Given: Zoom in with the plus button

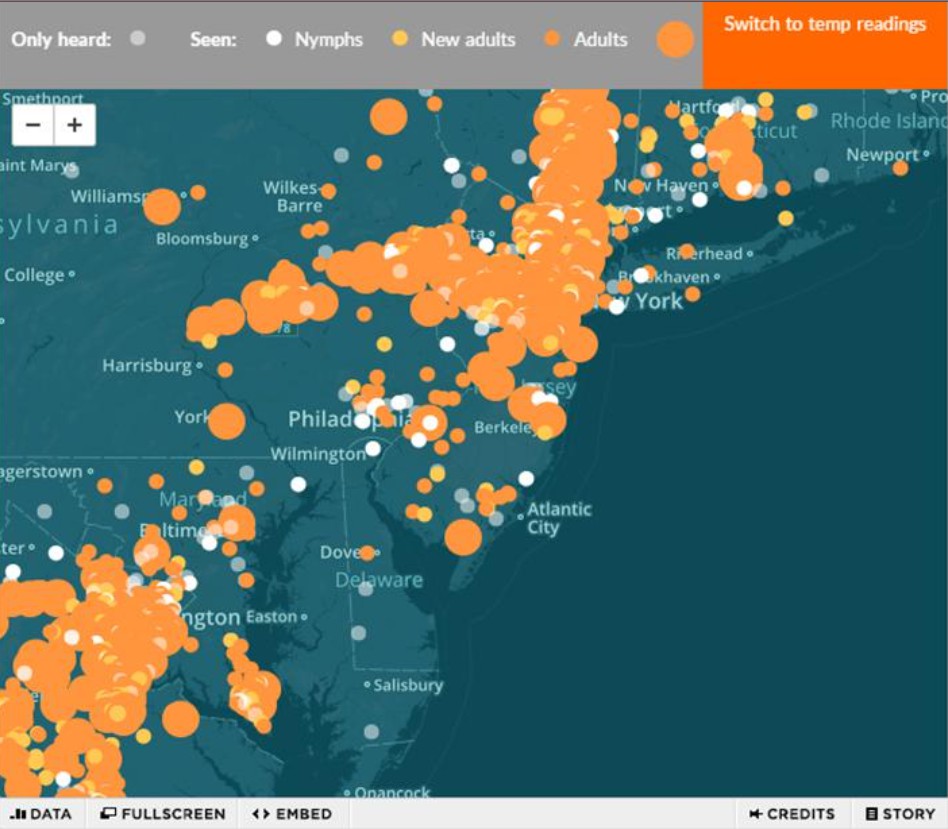Looking at the screenshot, I should 75,126.
